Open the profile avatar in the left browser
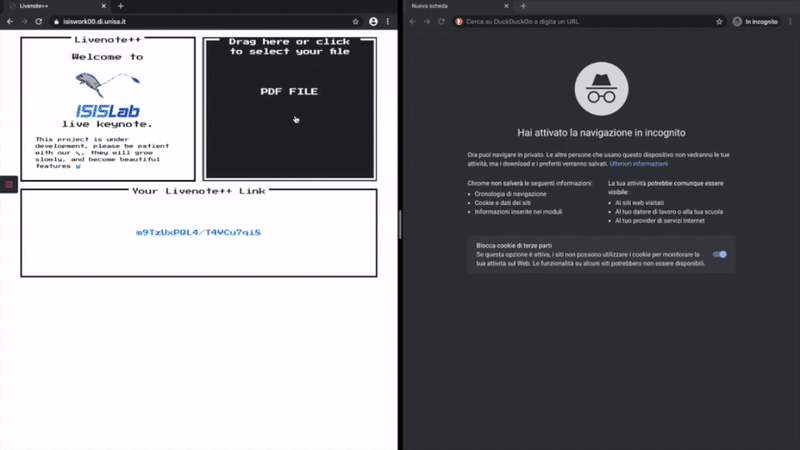800x450 pixels. (373, 21)
